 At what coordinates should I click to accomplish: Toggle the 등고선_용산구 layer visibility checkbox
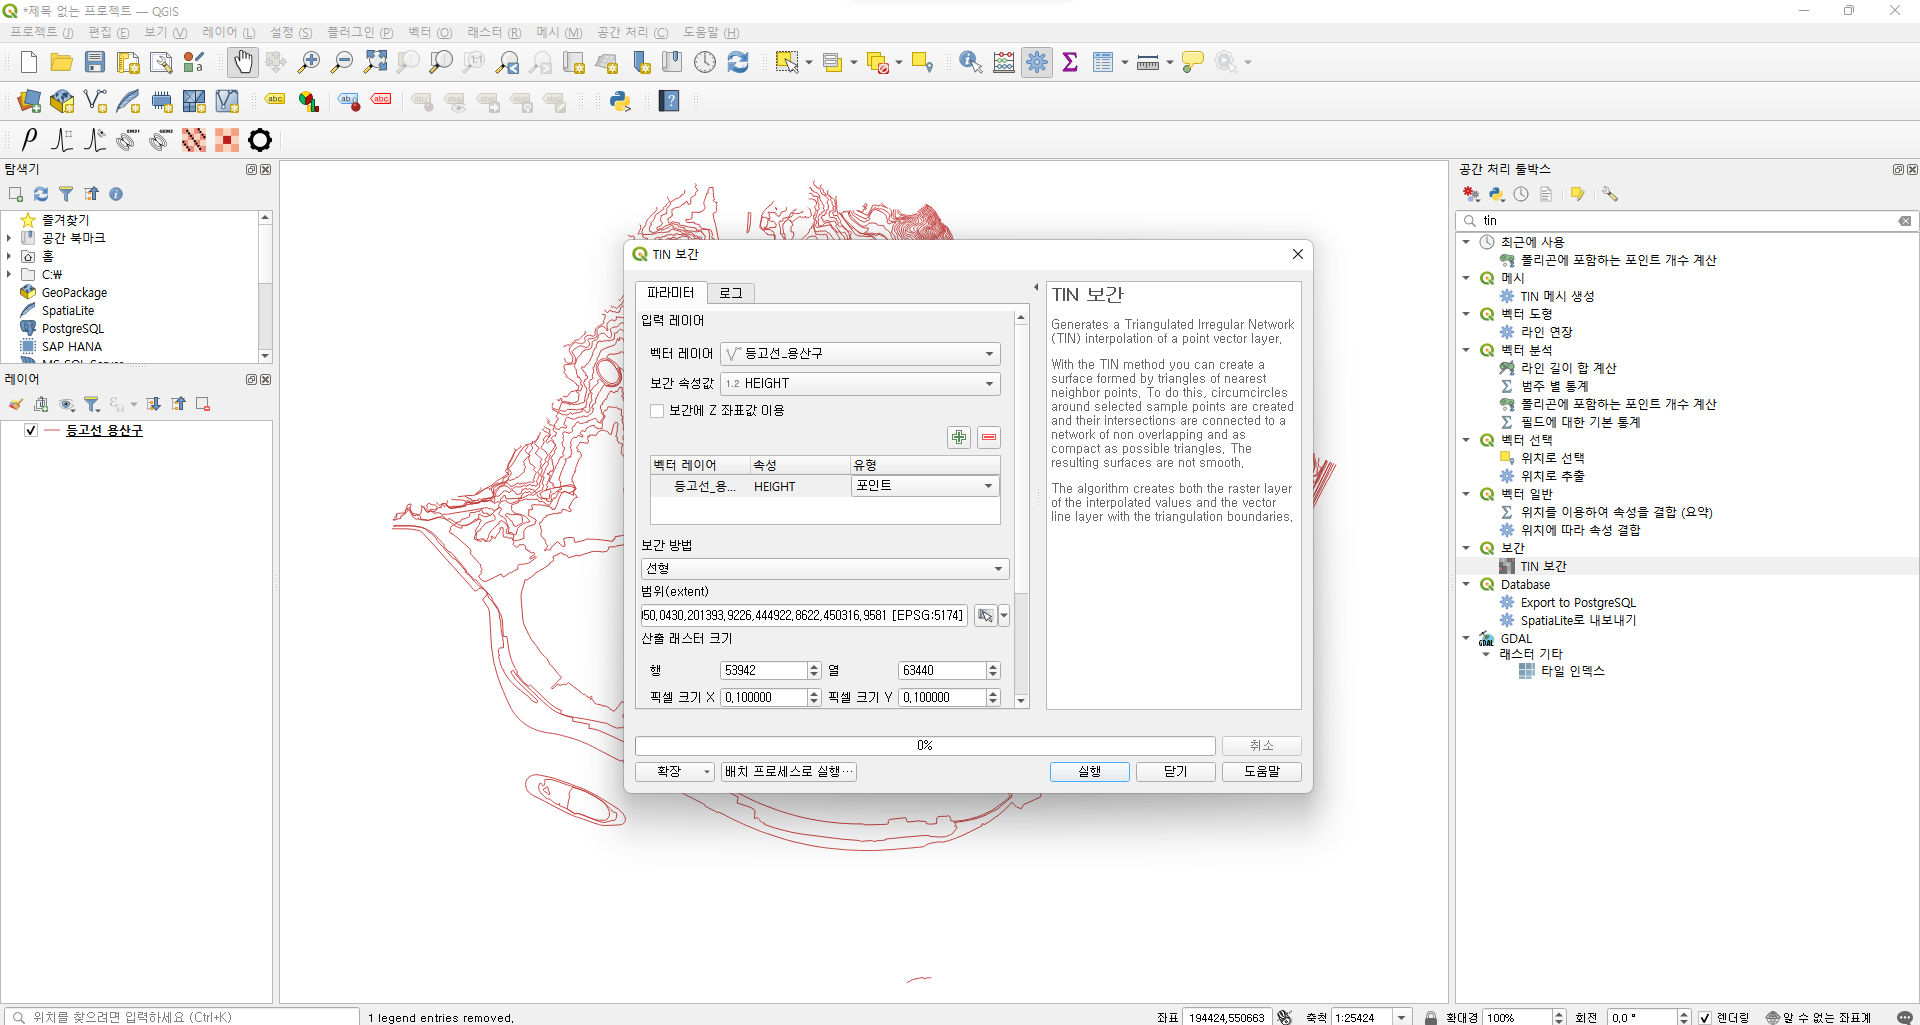tap(31, 430)
